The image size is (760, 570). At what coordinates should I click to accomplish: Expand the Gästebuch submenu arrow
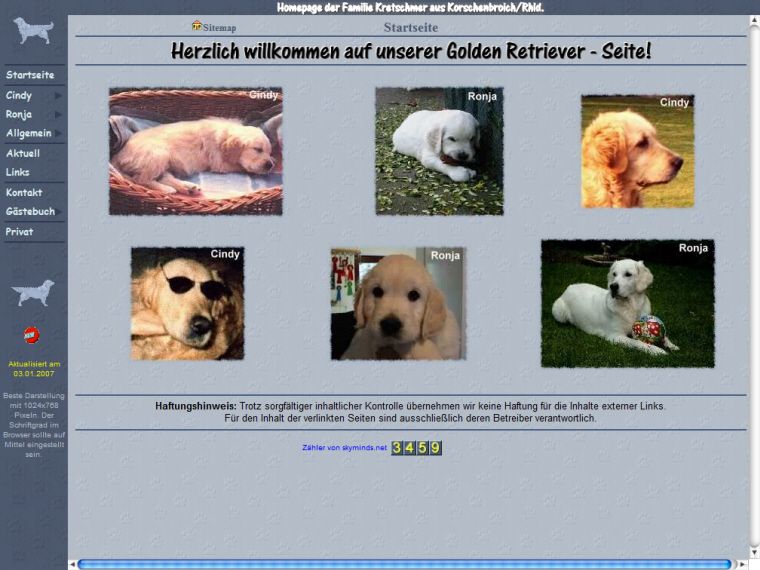click(x=60, y=212)
